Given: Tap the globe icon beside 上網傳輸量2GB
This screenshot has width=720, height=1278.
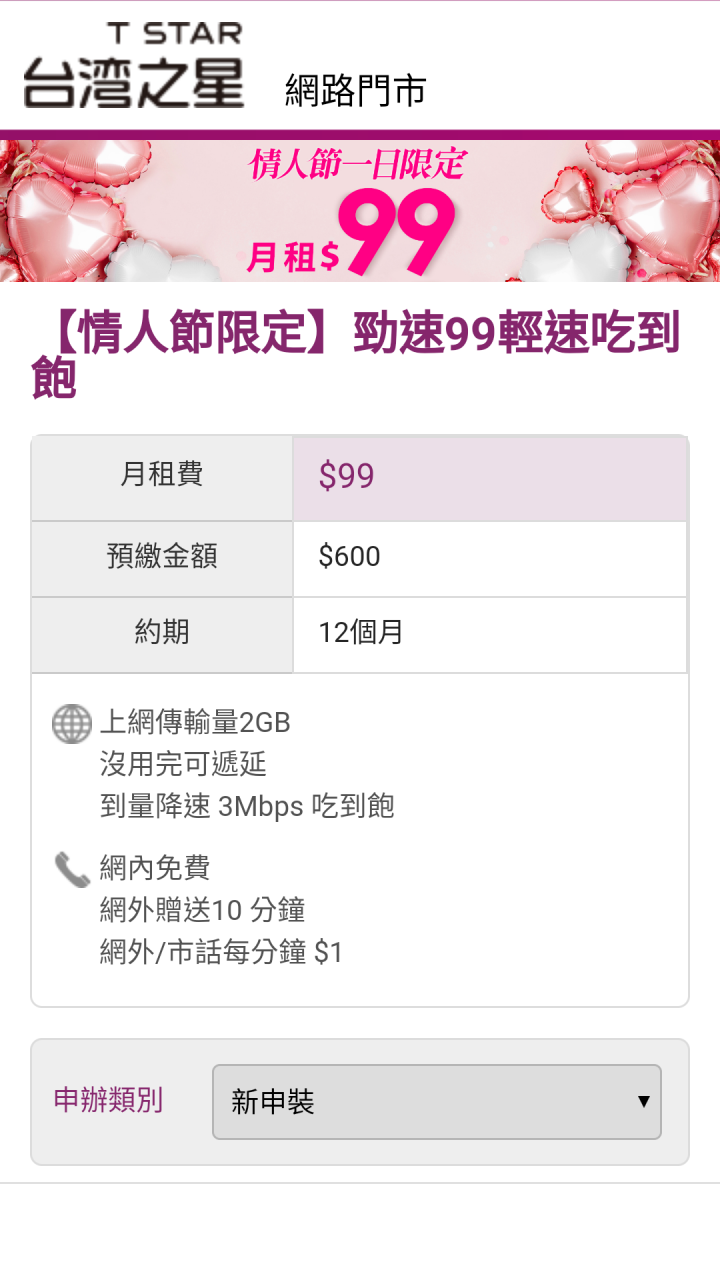Looking at the screenshot, I should 72,723.
